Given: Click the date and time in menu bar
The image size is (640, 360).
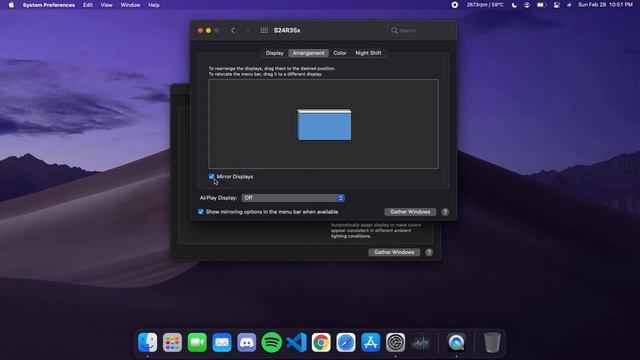Looking at the screenshot, I should coord(605,5).
